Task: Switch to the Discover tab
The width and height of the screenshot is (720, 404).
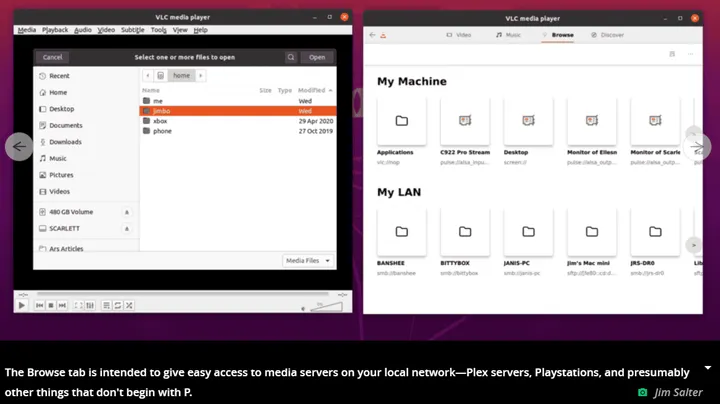Action: pyautogui.click(x=607, y=35)
